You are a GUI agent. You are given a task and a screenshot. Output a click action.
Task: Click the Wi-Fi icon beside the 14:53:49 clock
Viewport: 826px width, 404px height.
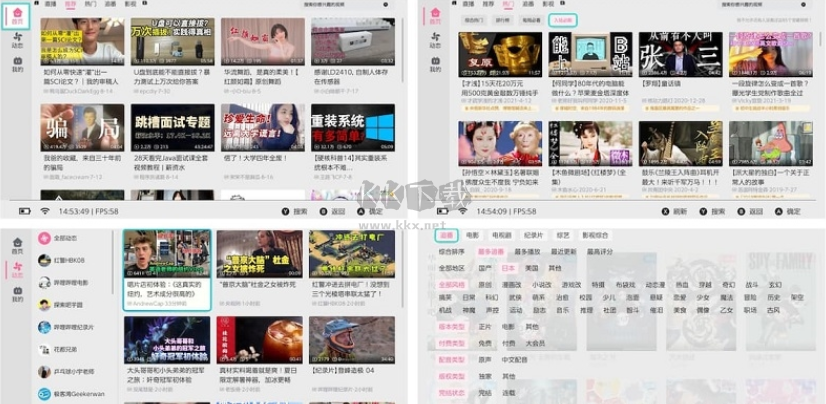45,211
